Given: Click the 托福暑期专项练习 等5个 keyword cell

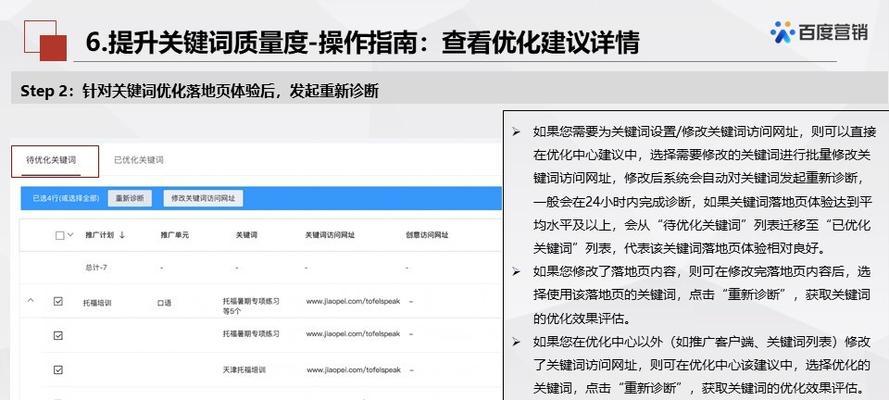Looking at the screenshot, I should 252,306.
